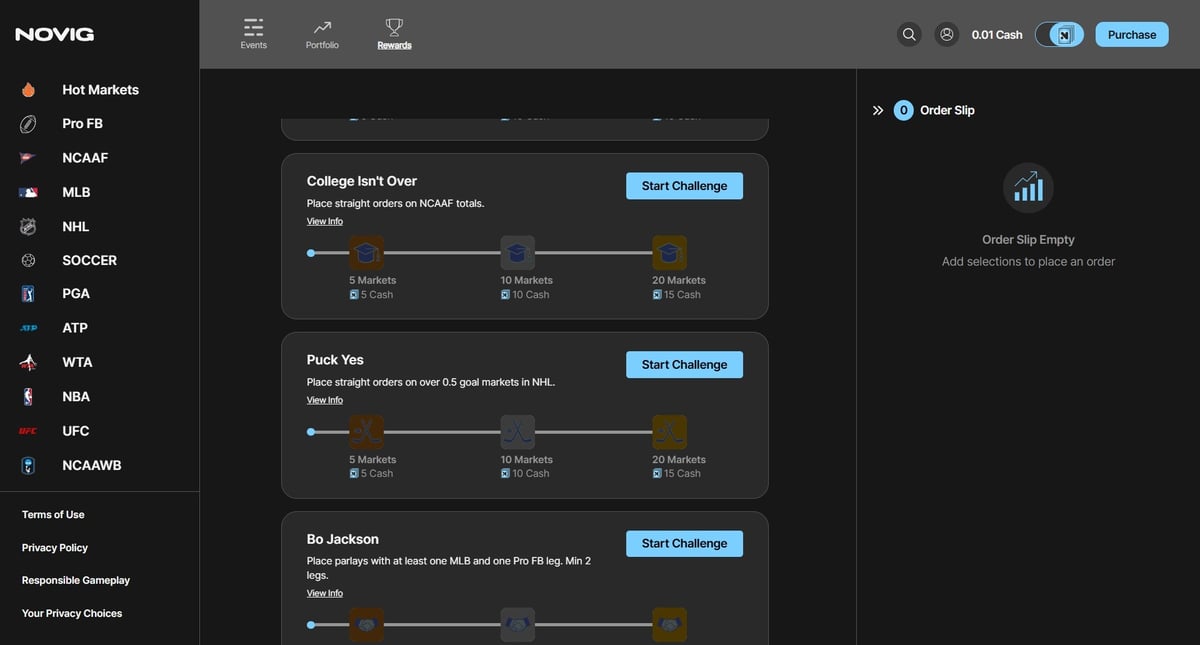Click the NBA logo in sidebar
This screenshot has width=1200, height=645.
[28, 397]
